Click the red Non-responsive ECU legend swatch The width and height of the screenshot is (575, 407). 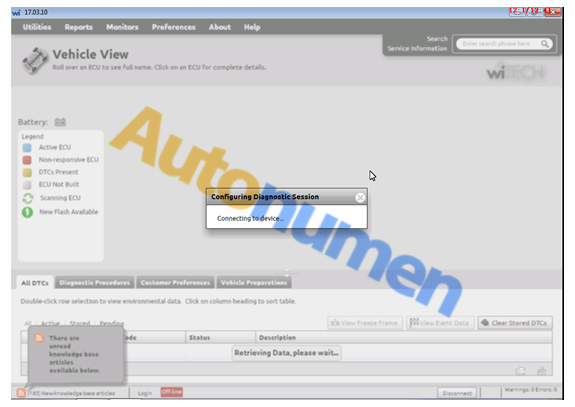point(27,160)
